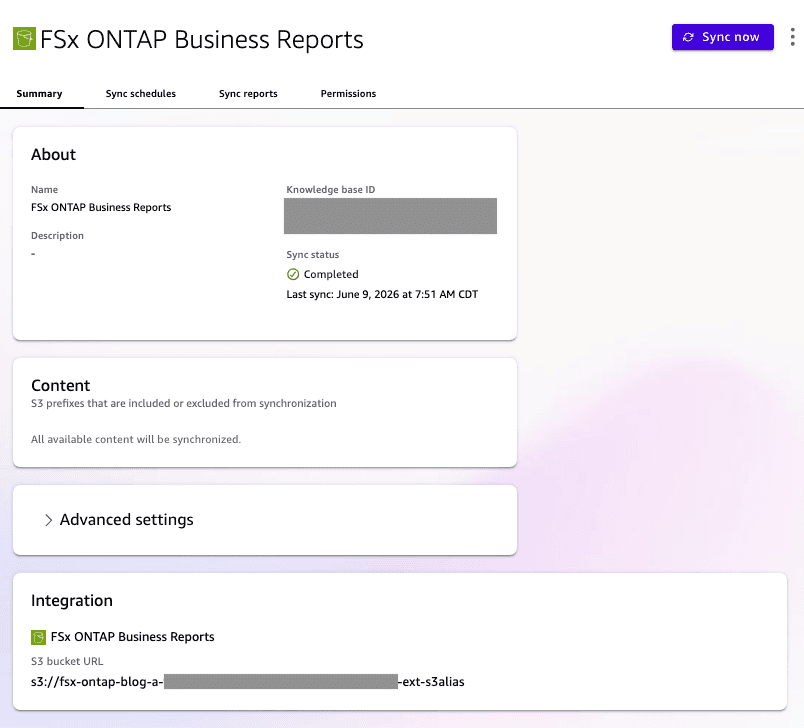Click the Integration section heading
Image resolution: width=804 pixels, height=728 pixels.
[72, 600]
